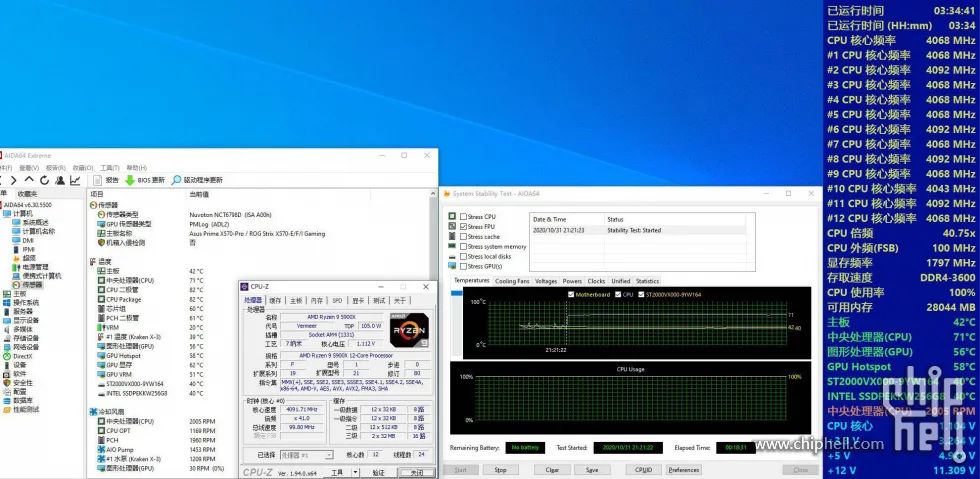Image resolution: width=980 pixels, height=479 pixels.
Task: Select 便携式计算机 in the AIDA64 tree
Action: point(37,276)
